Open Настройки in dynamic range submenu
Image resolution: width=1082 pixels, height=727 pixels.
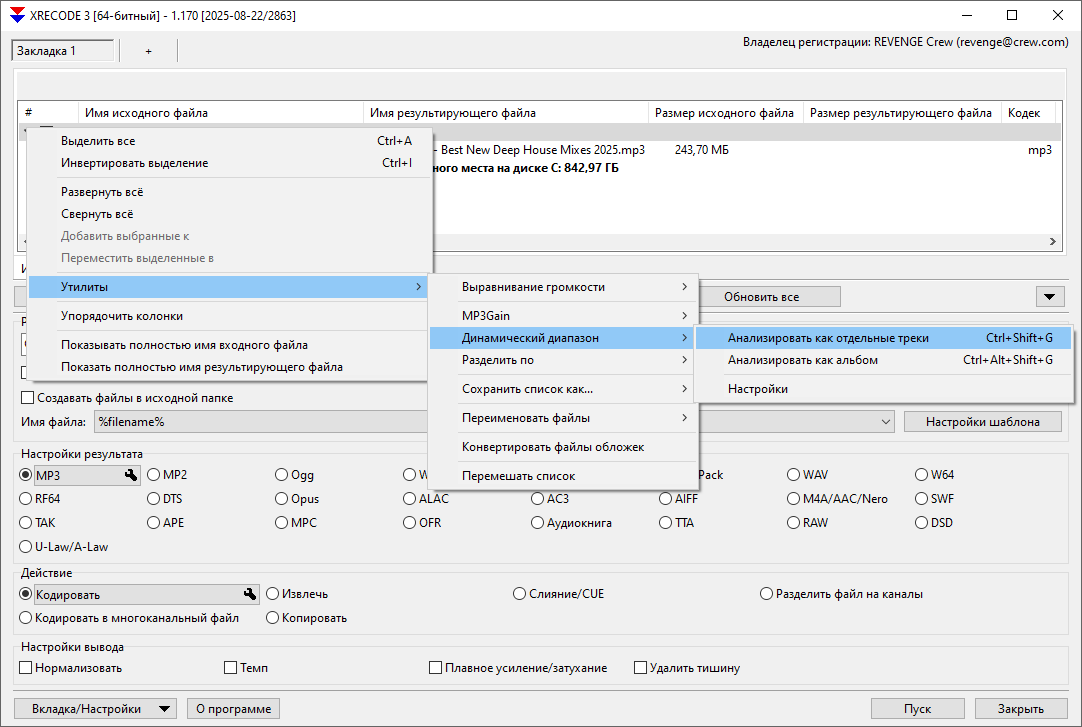(x=883, y=389)
